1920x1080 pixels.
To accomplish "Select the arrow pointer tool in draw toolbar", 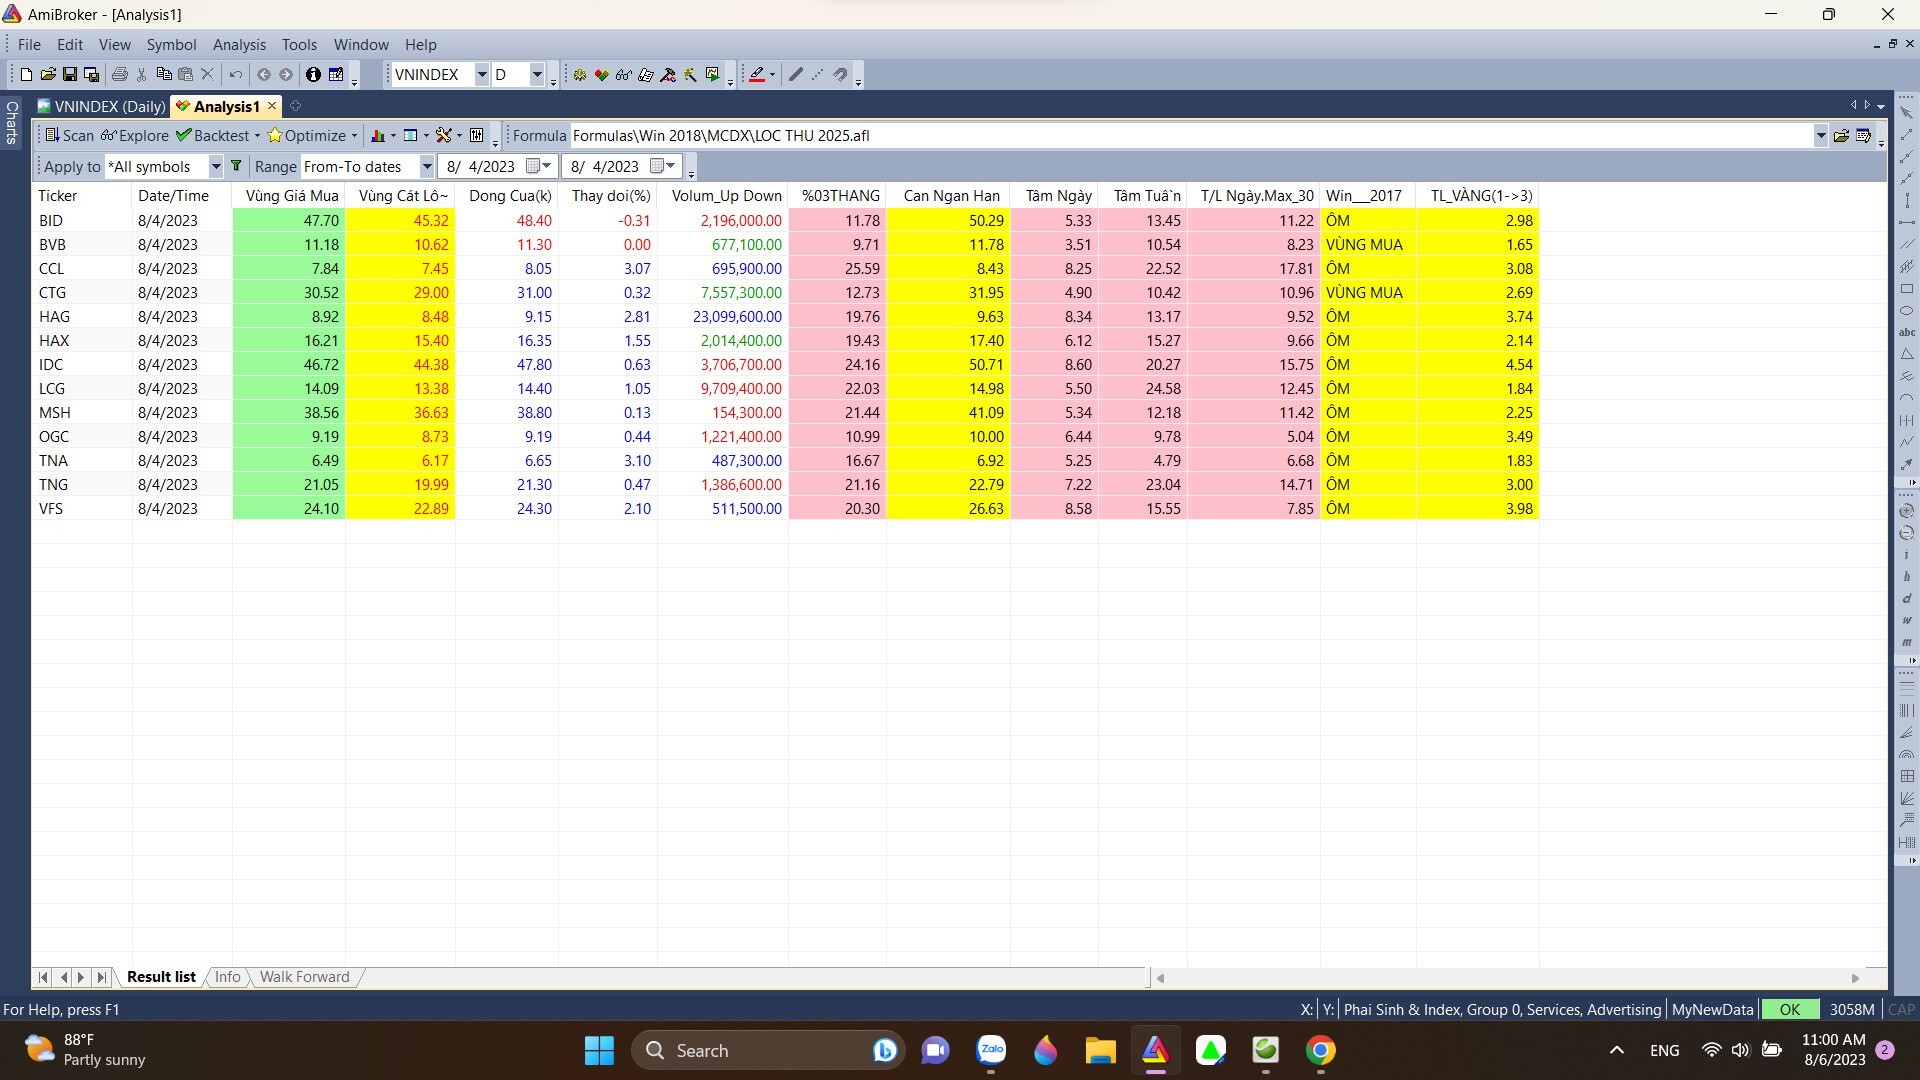I will coord(1907,112).
